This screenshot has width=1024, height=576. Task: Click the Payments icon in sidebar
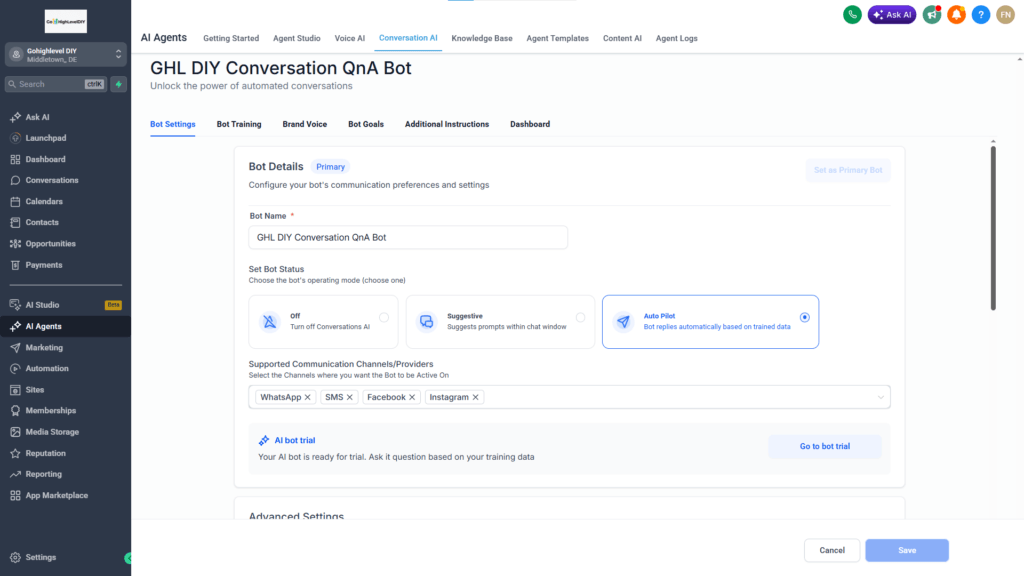coord(16,265)
